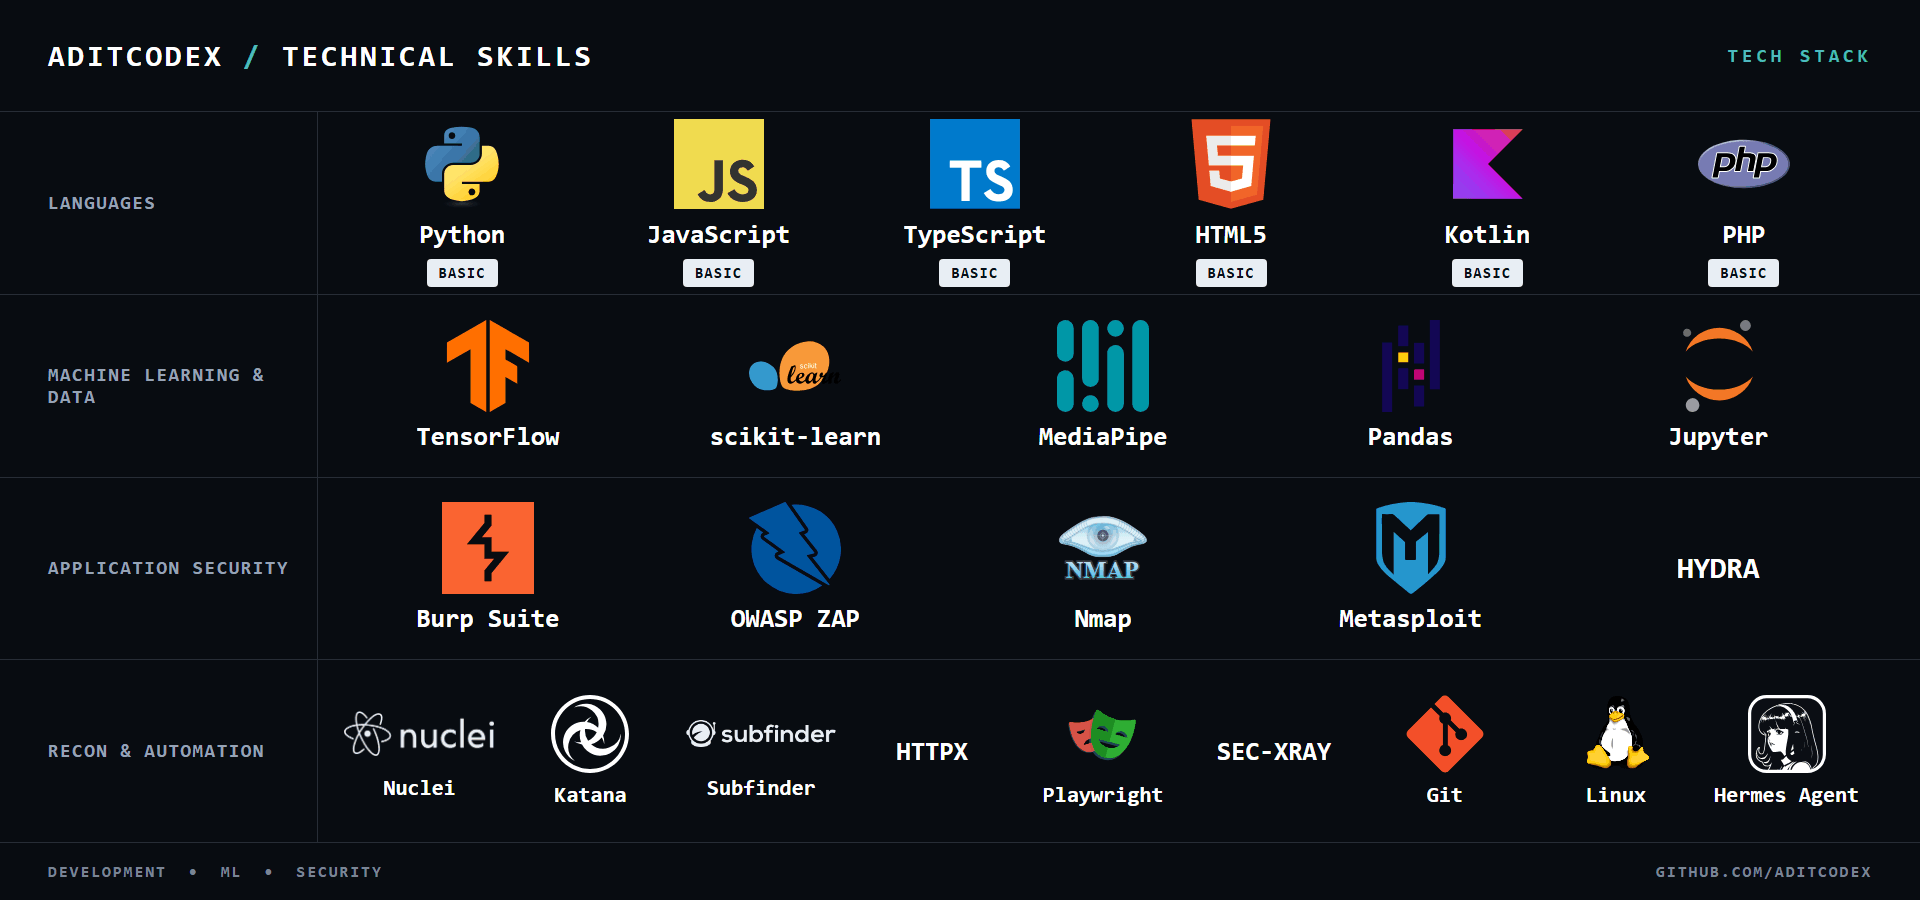Click the HYDRA text item
Viewport: 1920px width, 900px height.
1718,569
